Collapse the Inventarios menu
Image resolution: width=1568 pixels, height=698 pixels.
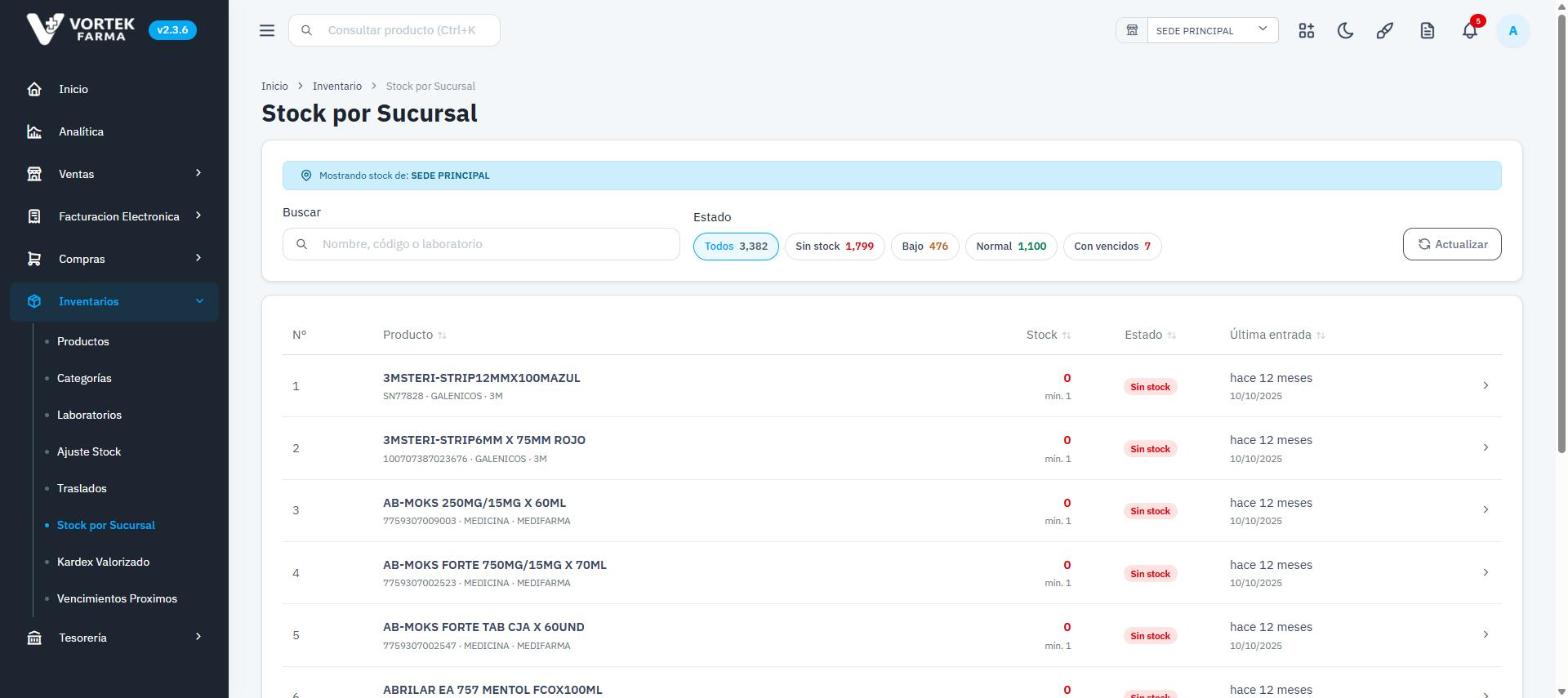click(x=114, y=301)
